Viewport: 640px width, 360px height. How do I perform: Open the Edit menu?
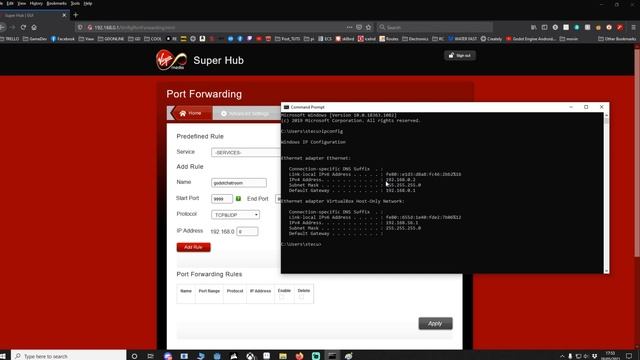(10, 3)
